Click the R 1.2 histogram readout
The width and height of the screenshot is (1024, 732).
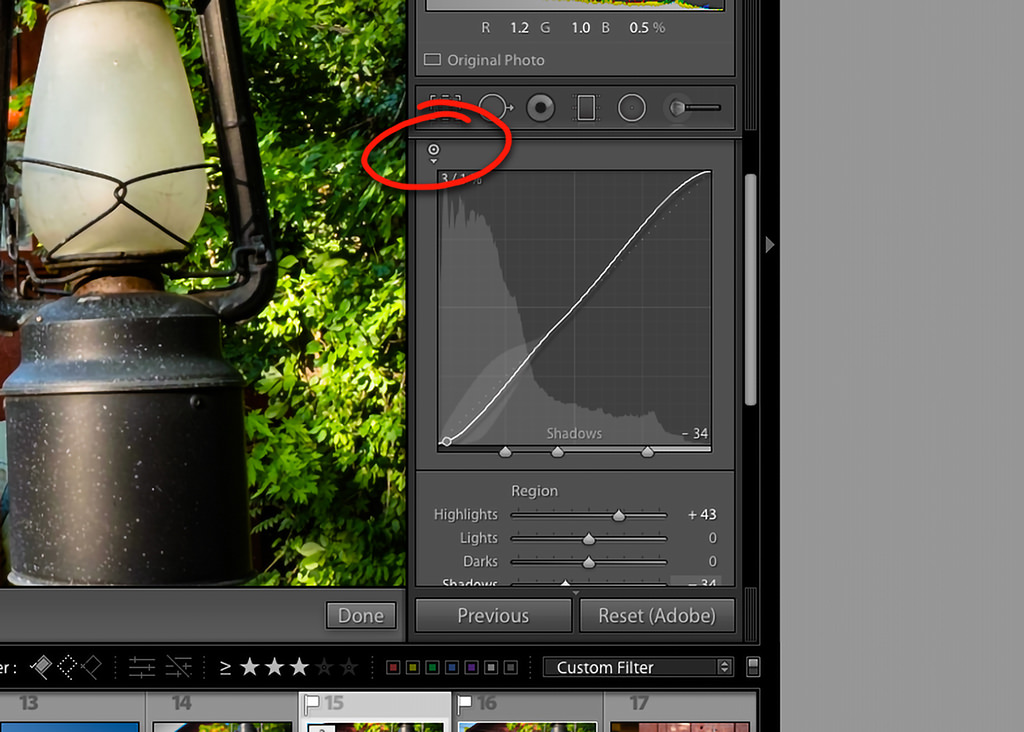(505, 28)
